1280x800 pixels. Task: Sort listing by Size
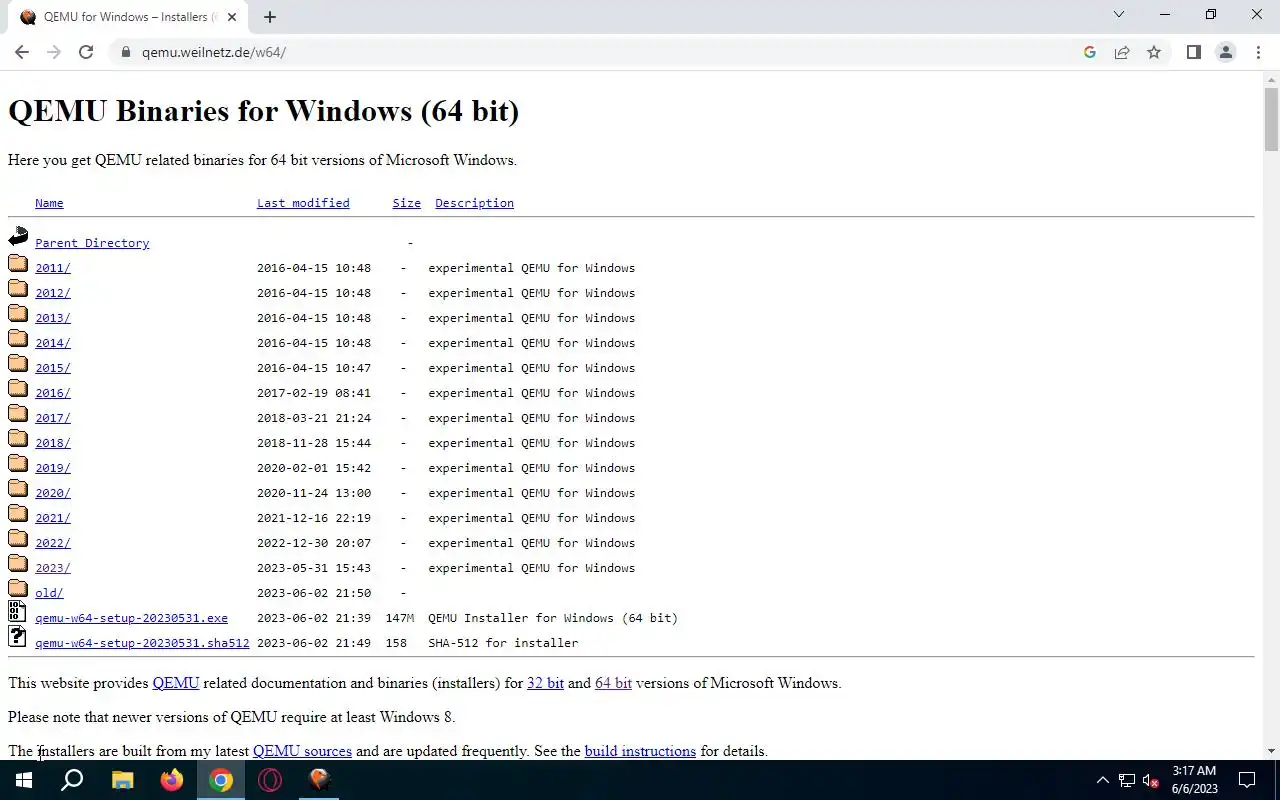(x=406, y=203)
